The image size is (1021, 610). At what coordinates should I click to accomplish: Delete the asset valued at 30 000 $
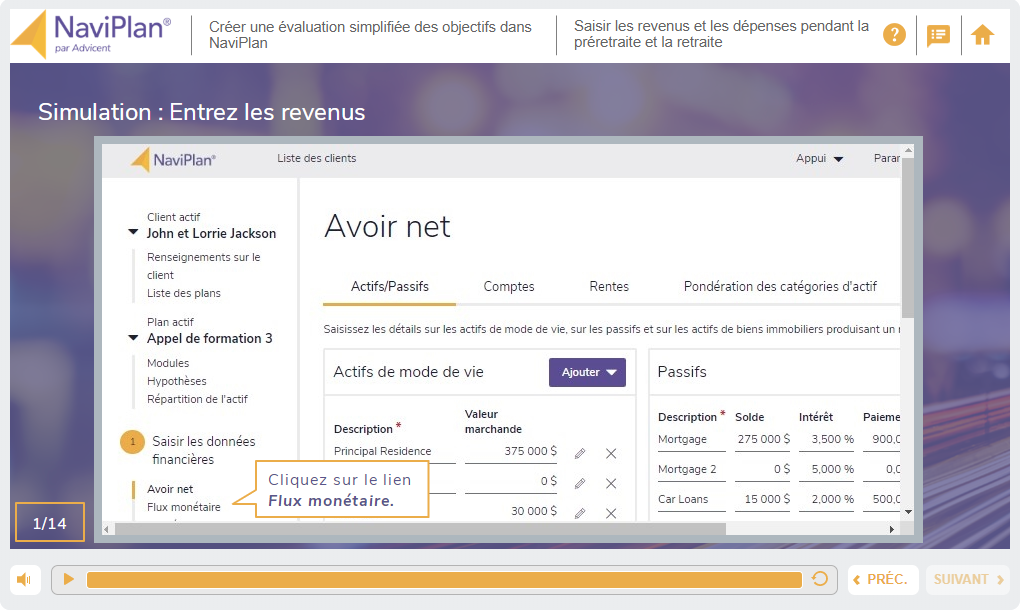pyautogui.click(x=611, y=513)
